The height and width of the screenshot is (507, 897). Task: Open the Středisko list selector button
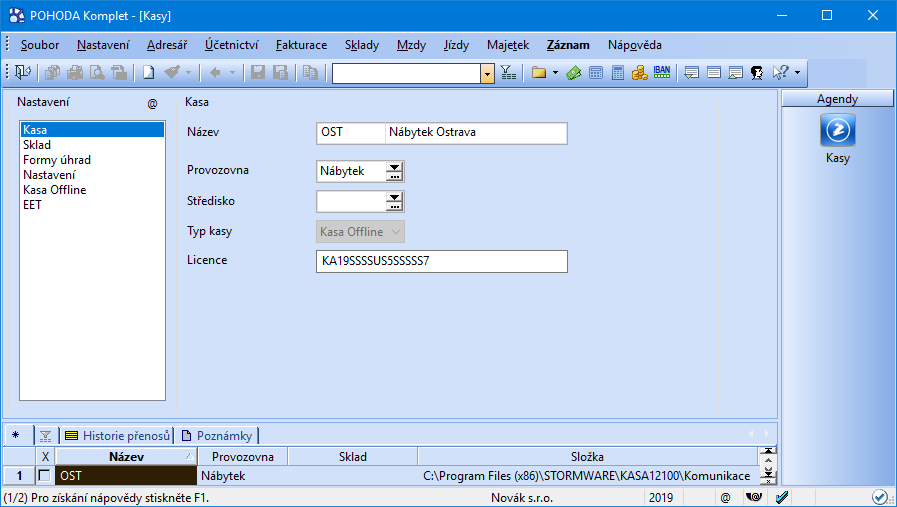[x=394, y=201]
